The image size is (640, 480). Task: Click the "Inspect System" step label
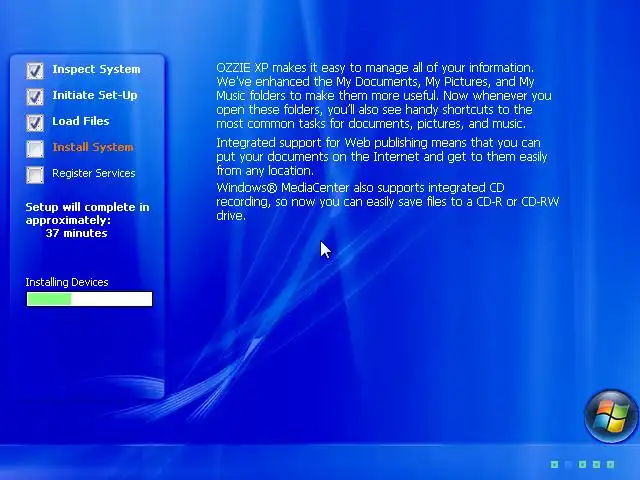coord(96,69)
